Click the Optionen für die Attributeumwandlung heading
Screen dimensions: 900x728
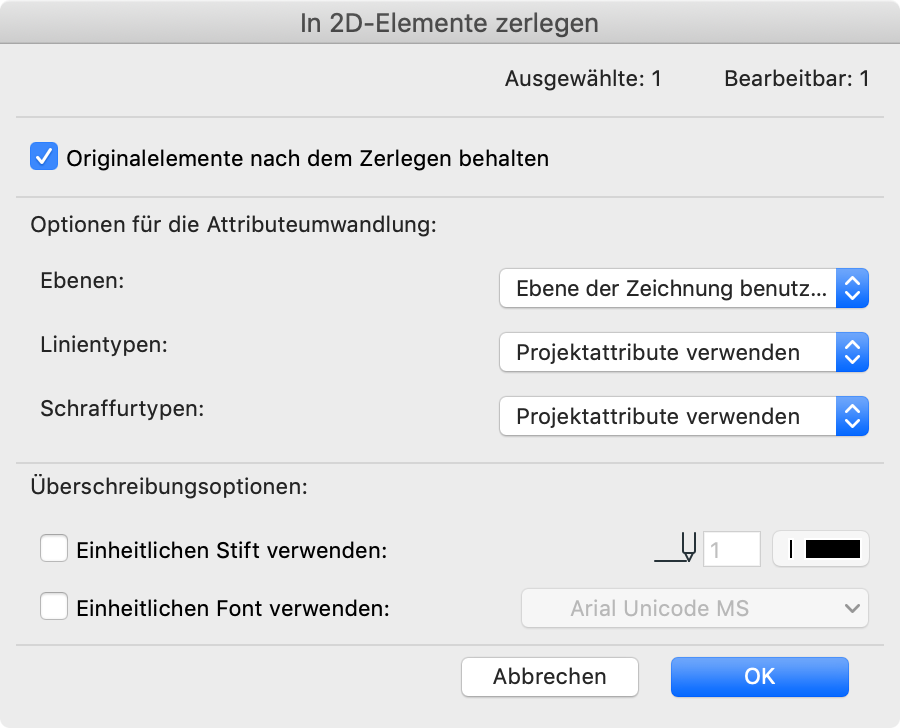coord(234,224)
